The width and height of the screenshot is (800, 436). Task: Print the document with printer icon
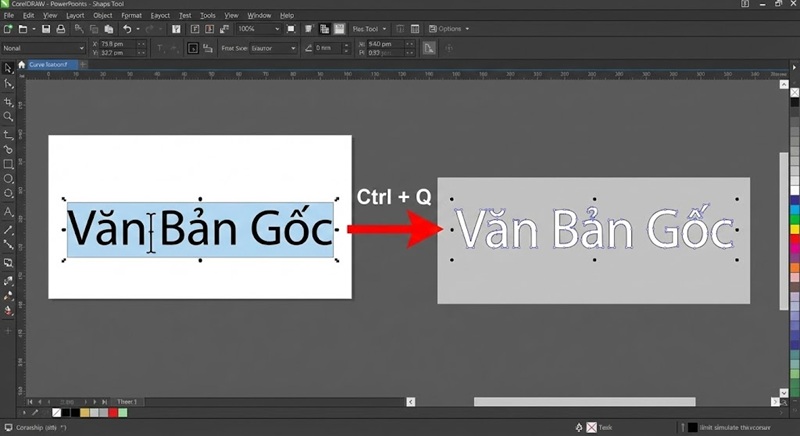[x=61, y=29]
